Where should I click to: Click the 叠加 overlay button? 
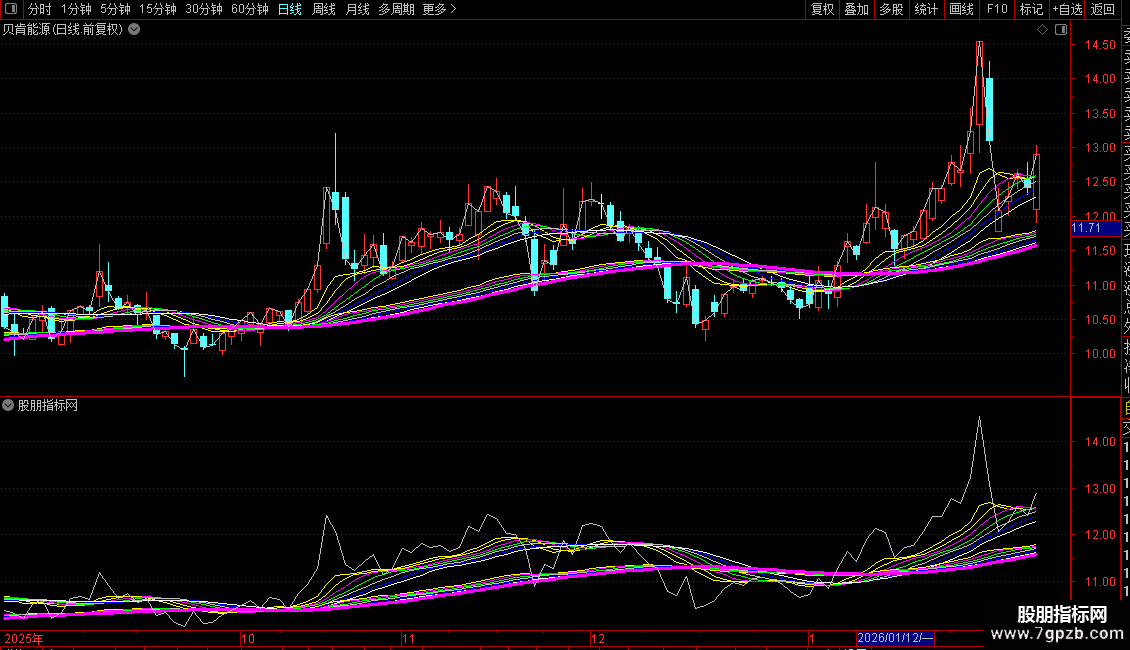pyautogui.click(x=856, y=9)
